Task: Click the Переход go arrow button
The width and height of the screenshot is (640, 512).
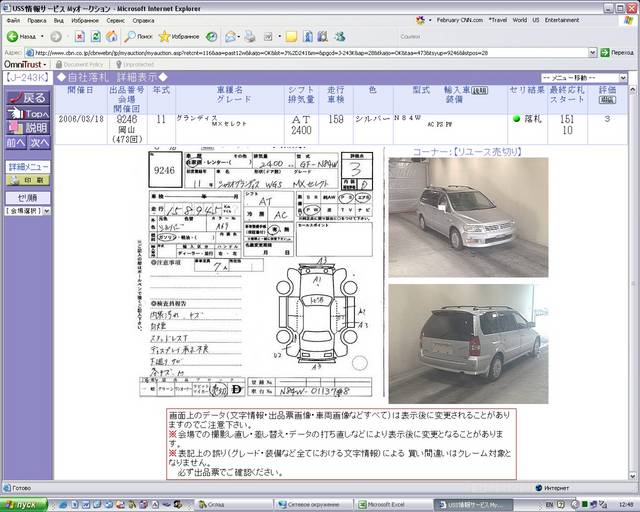Action: (x=605, y=52)
